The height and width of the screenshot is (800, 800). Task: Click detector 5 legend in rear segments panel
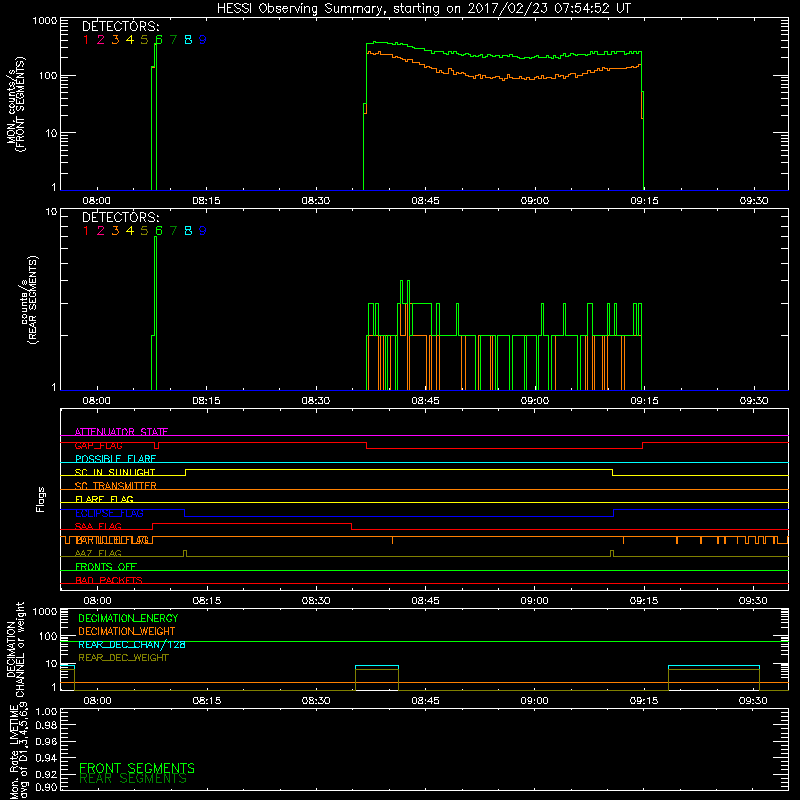click(x=144, y=231)
